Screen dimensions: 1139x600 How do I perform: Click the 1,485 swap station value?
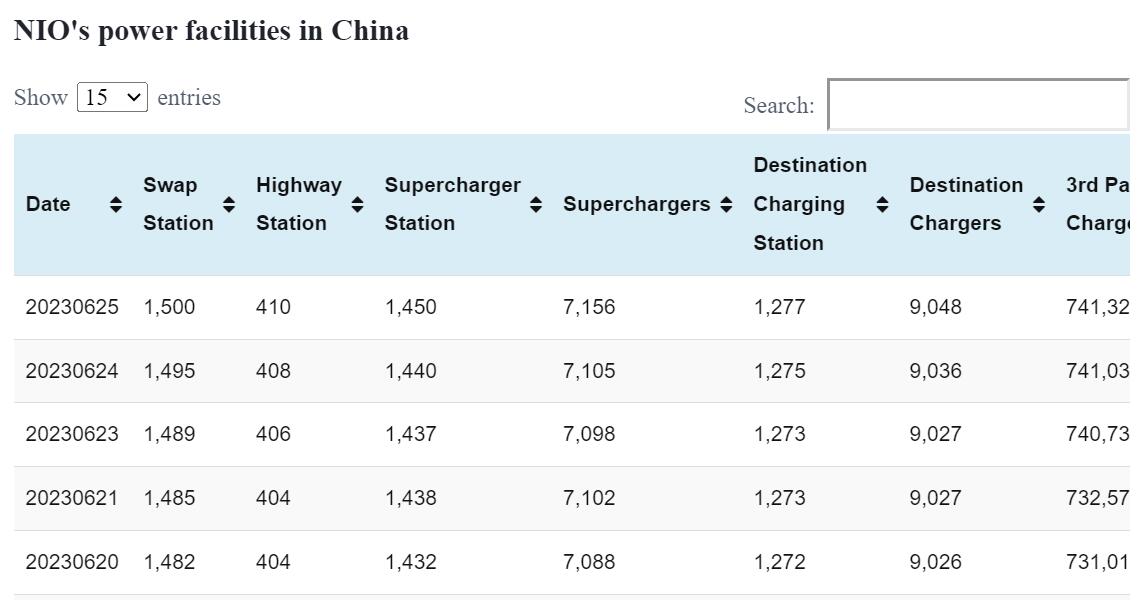(169, 498)
